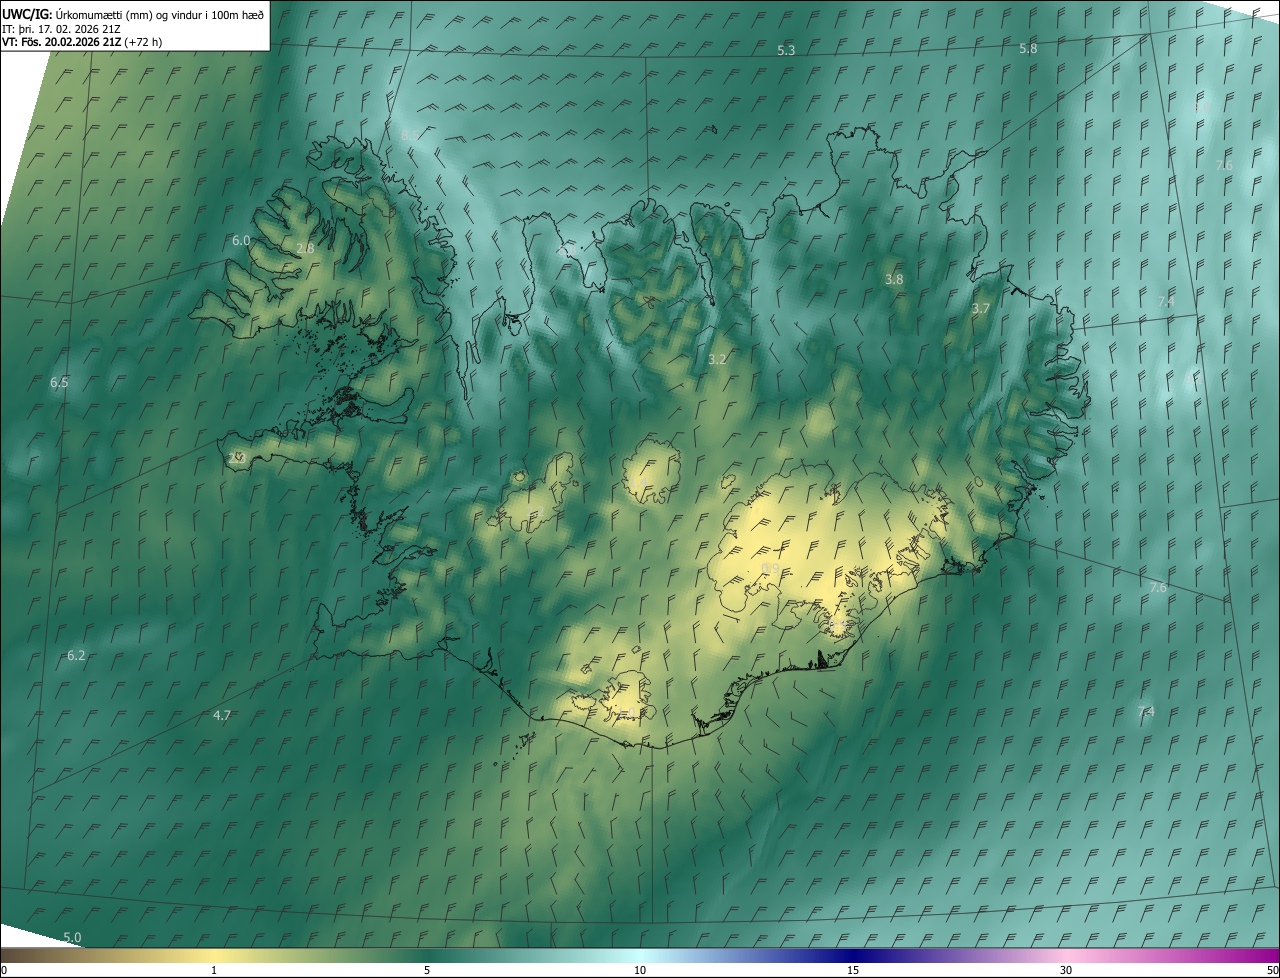Click the value label 3.7 on the map
The width and height of the screenshot is (1280, 978).
(981, 309)
